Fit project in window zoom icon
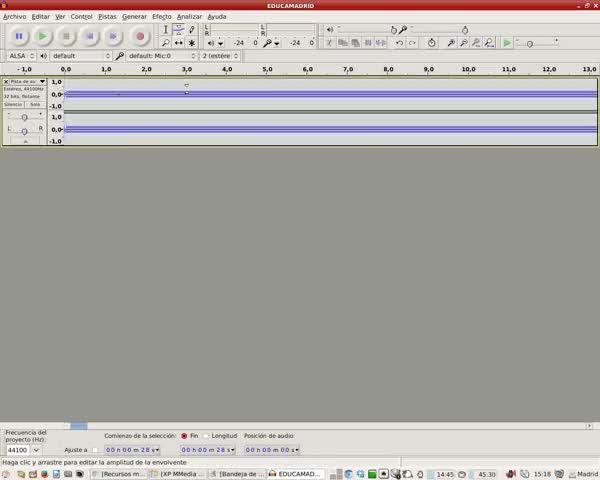 pyautogui.click(x=489, y=43)
